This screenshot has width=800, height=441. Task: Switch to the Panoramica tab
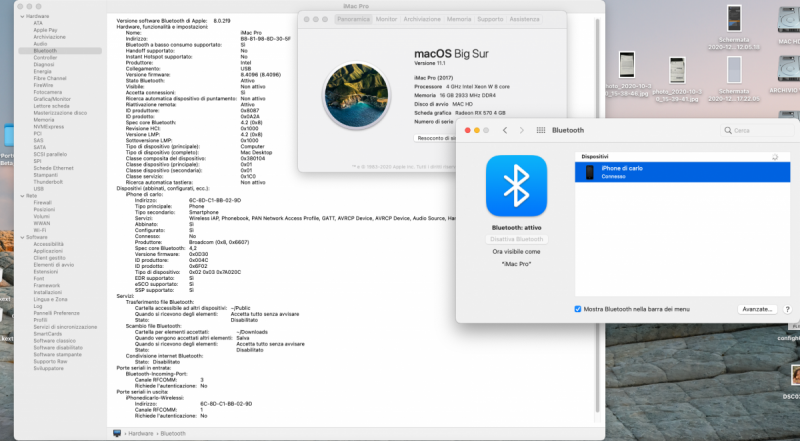tap(353, 19)
